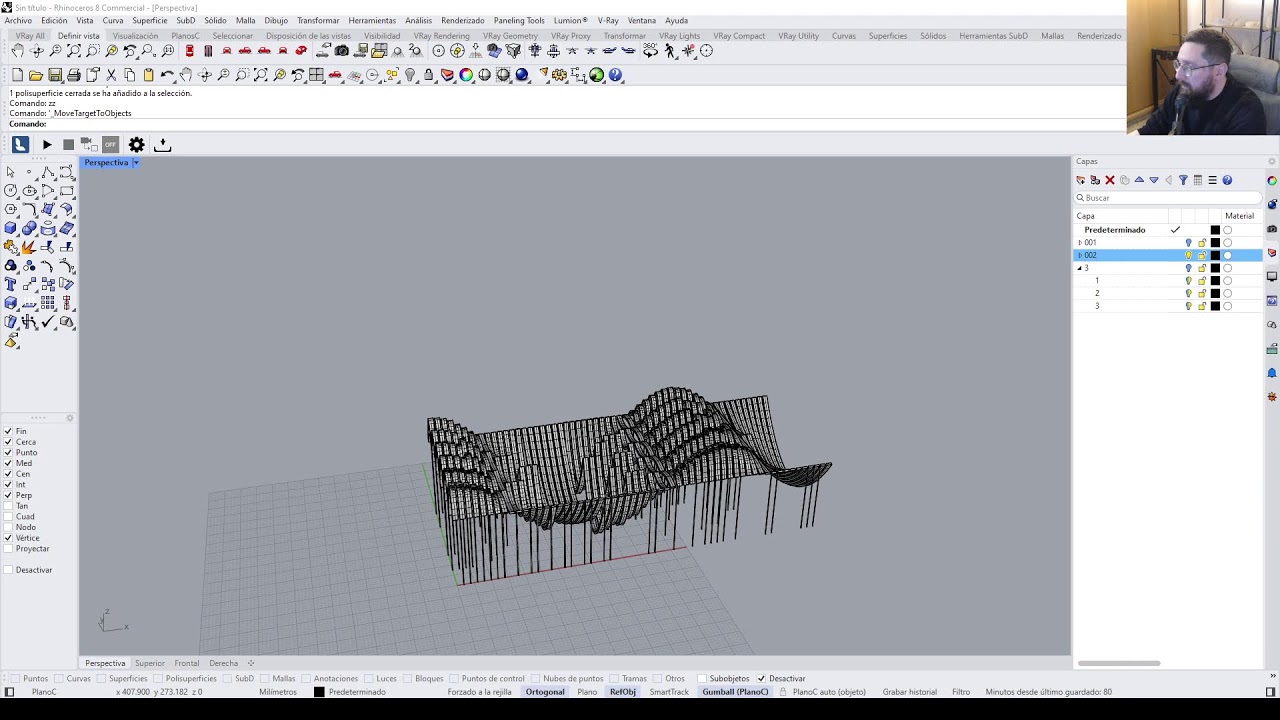The width and height of the screenshot is (1280, 720).
Task: Click the Lock padlock icon in toolbar
Action: click(429, 75)
